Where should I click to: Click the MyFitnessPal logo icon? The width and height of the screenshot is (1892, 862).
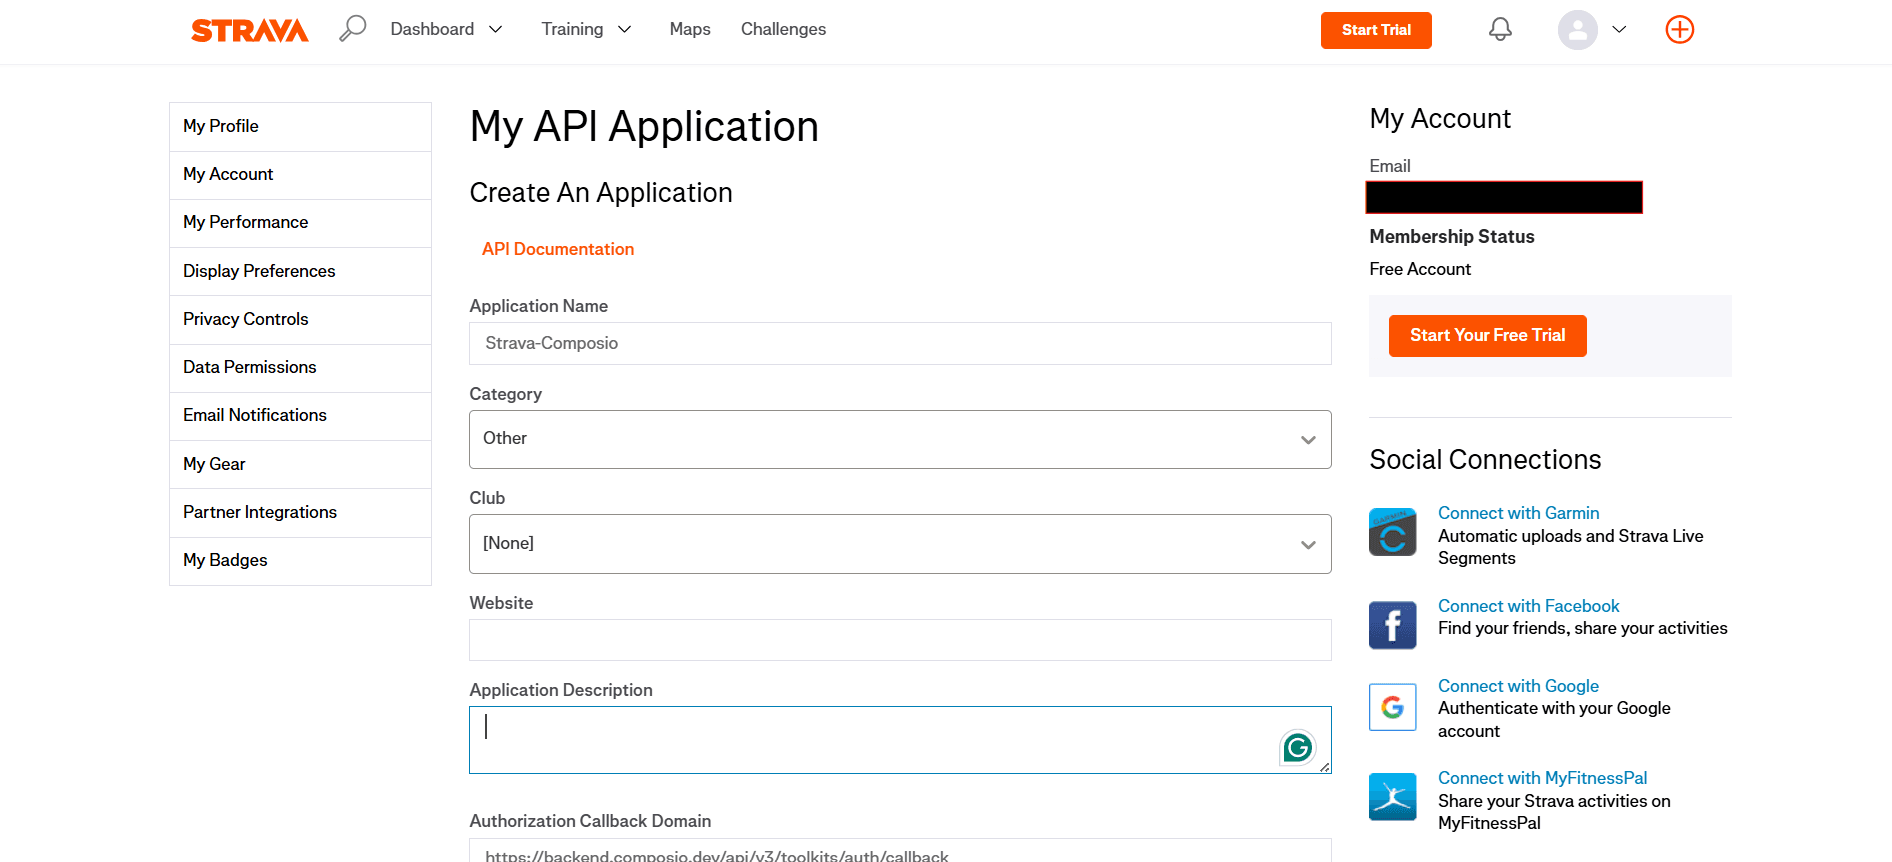[1392, 797]
